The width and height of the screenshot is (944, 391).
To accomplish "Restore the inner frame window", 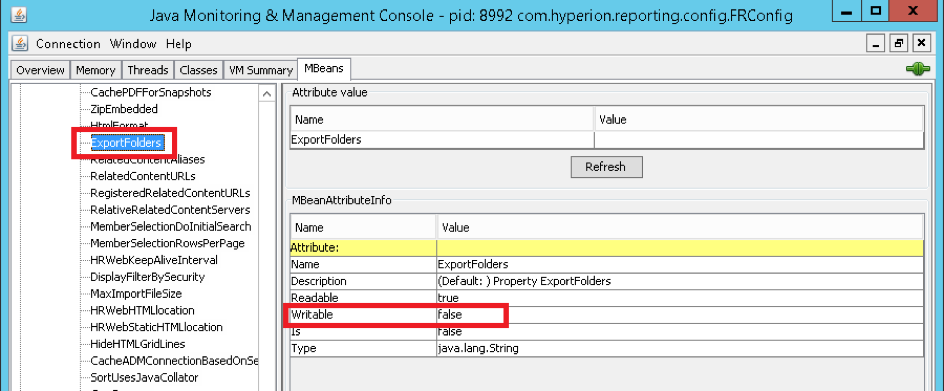I will (x=899, y=43).
